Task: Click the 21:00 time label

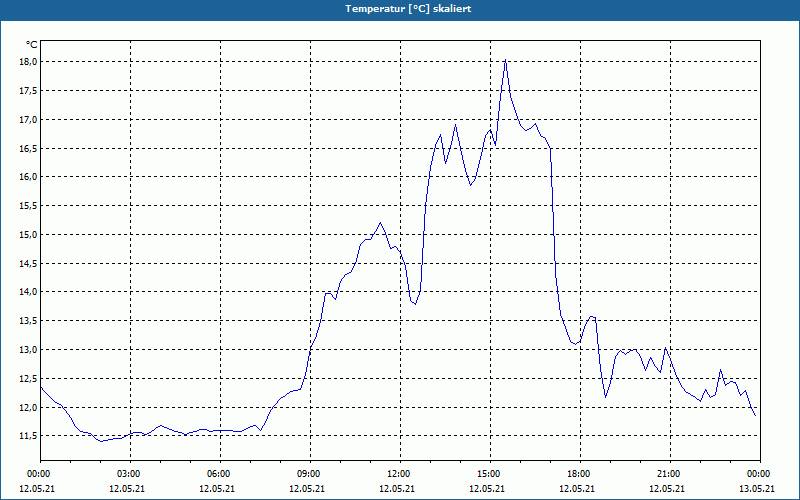Action: tap(670, 474)
